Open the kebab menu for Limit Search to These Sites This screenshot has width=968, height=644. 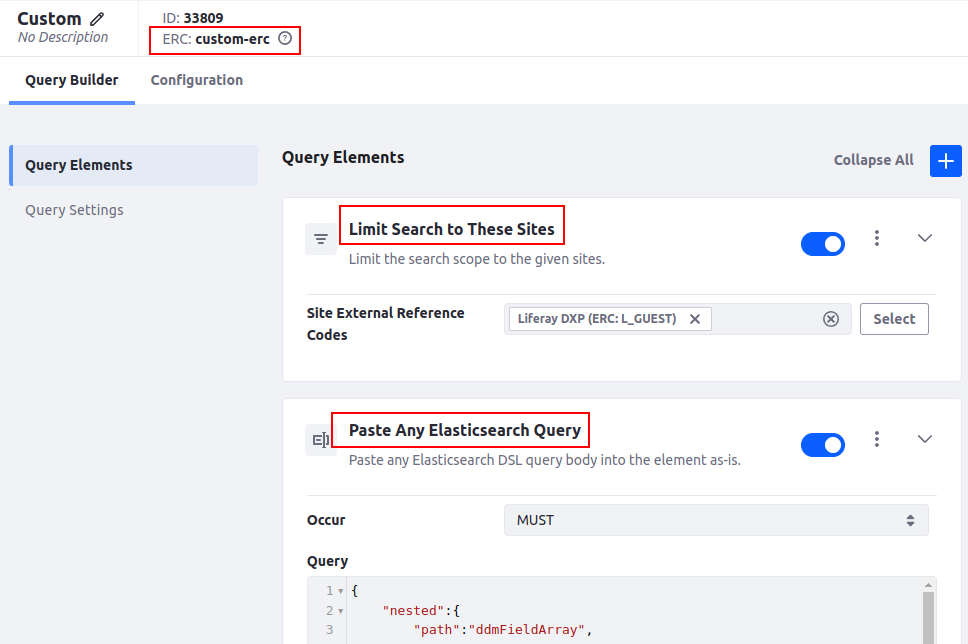coord(877,238)
